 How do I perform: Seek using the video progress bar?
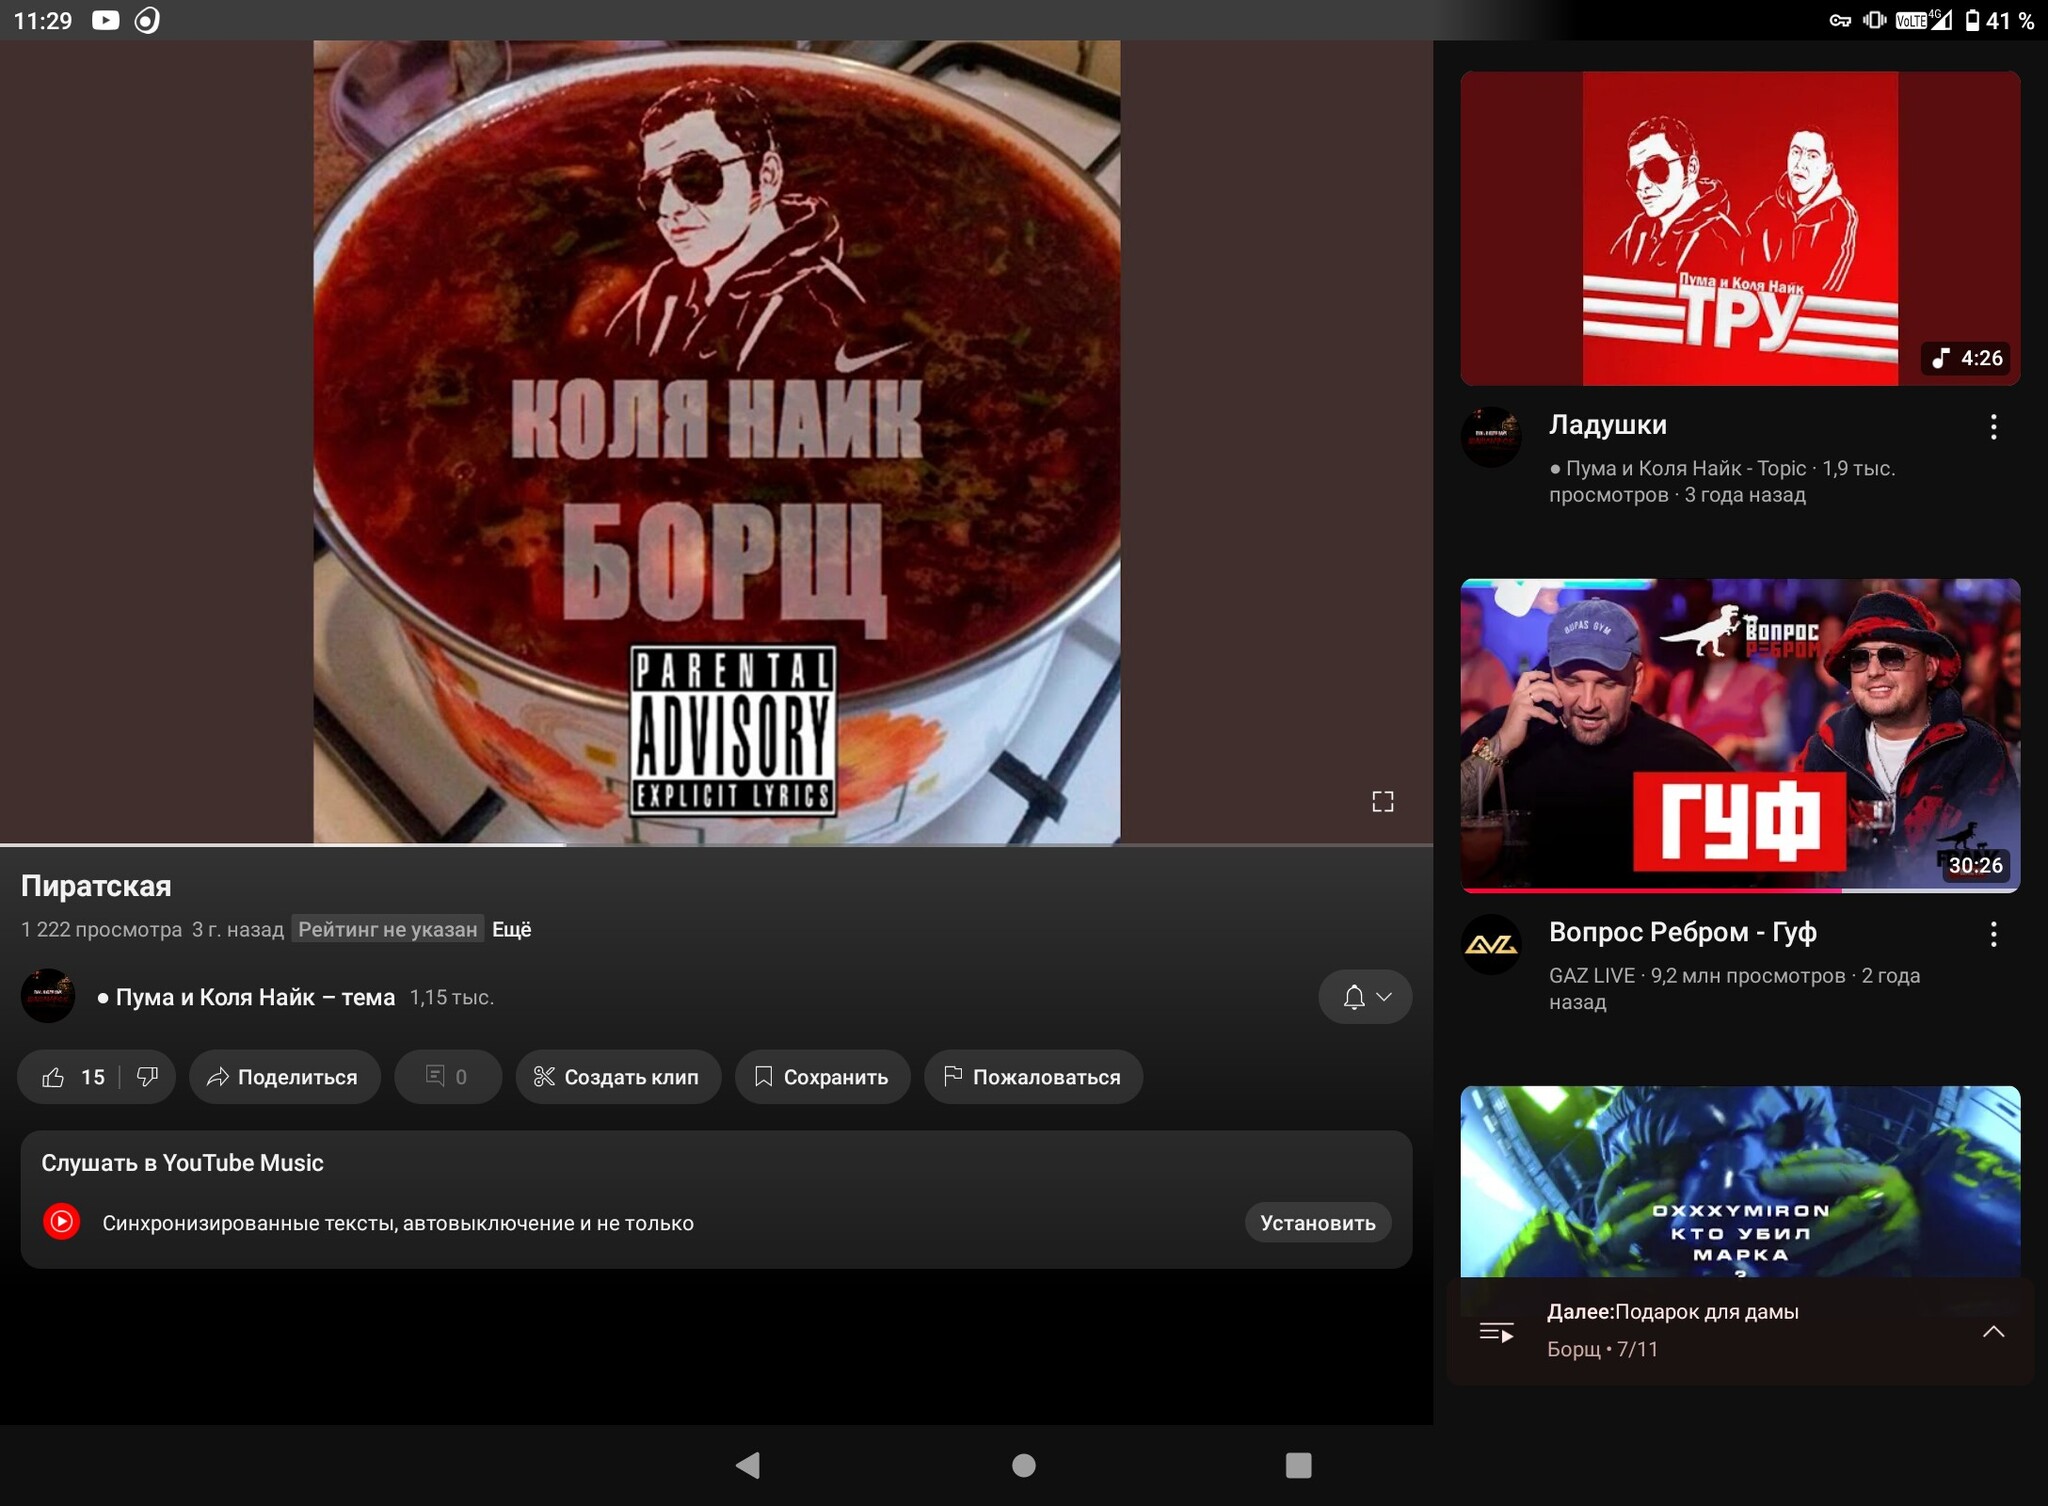[716, 845]
